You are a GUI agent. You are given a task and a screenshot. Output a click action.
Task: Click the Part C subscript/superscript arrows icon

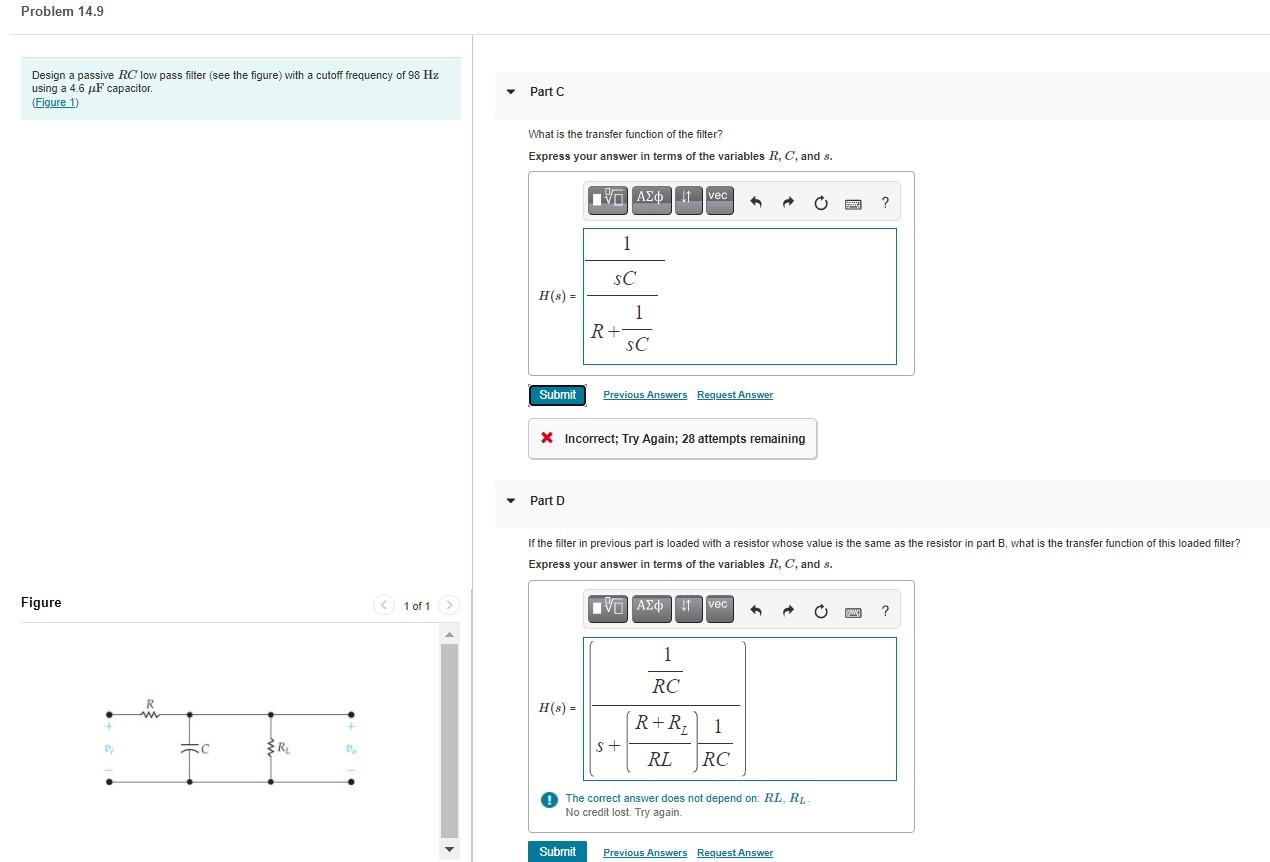tap(688, 200)
